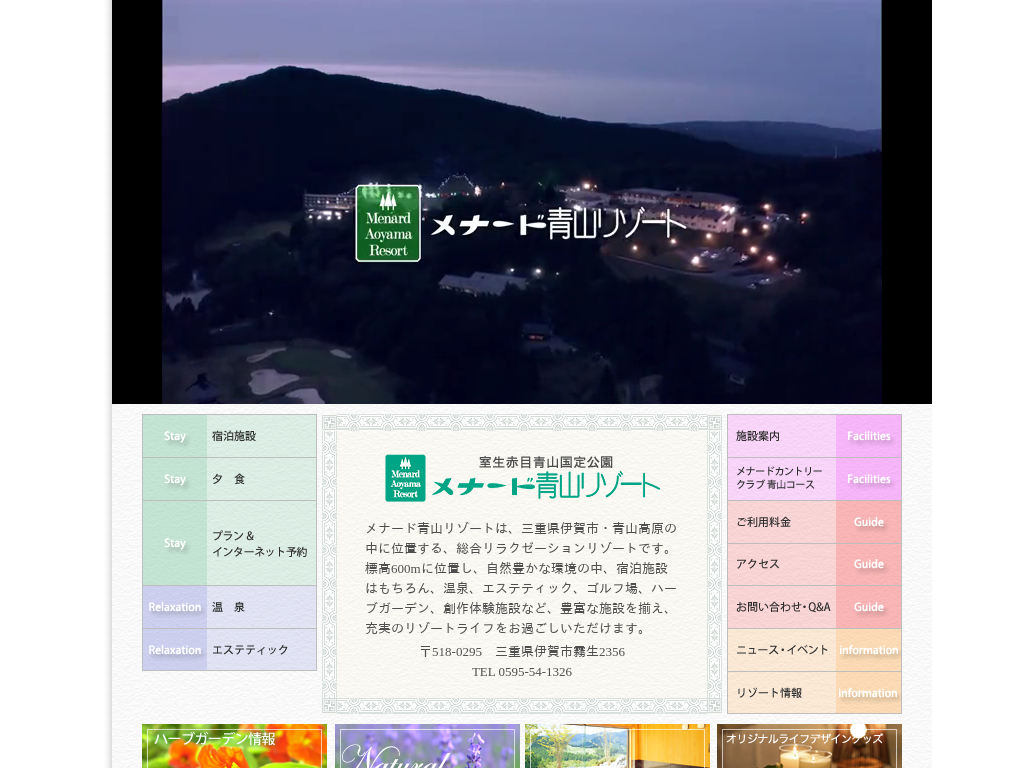Image resolution: width=1024 pixels, height=768 pixels.
Task: Open the room view banner thumbnail
Action: tap(617, 746)
